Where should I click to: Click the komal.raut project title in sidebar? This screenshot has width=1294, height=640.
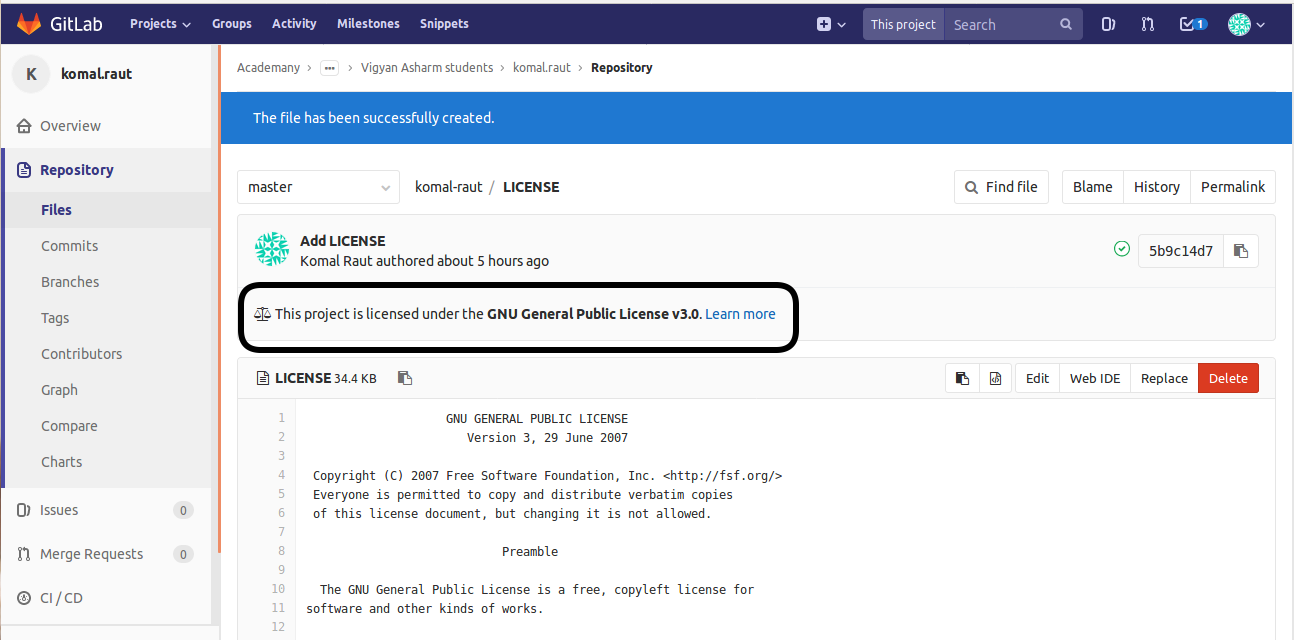point(97,74)
